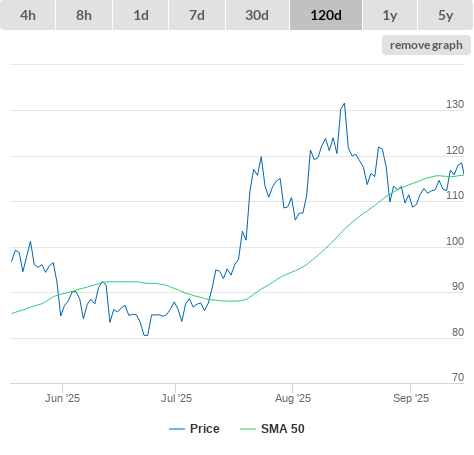Click the 100 y-axis value label
The width and height of the screenshot is (474, 455).
[455, 241]
